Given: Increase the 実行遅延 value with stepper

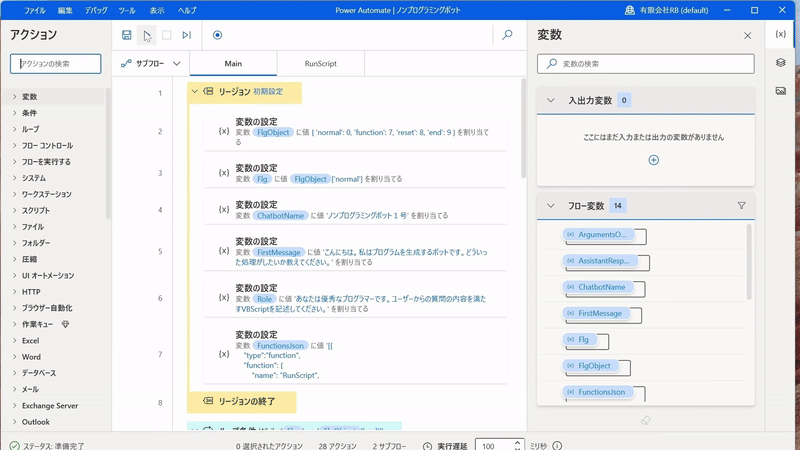Looking at the screenshot, I should (517, 442).
